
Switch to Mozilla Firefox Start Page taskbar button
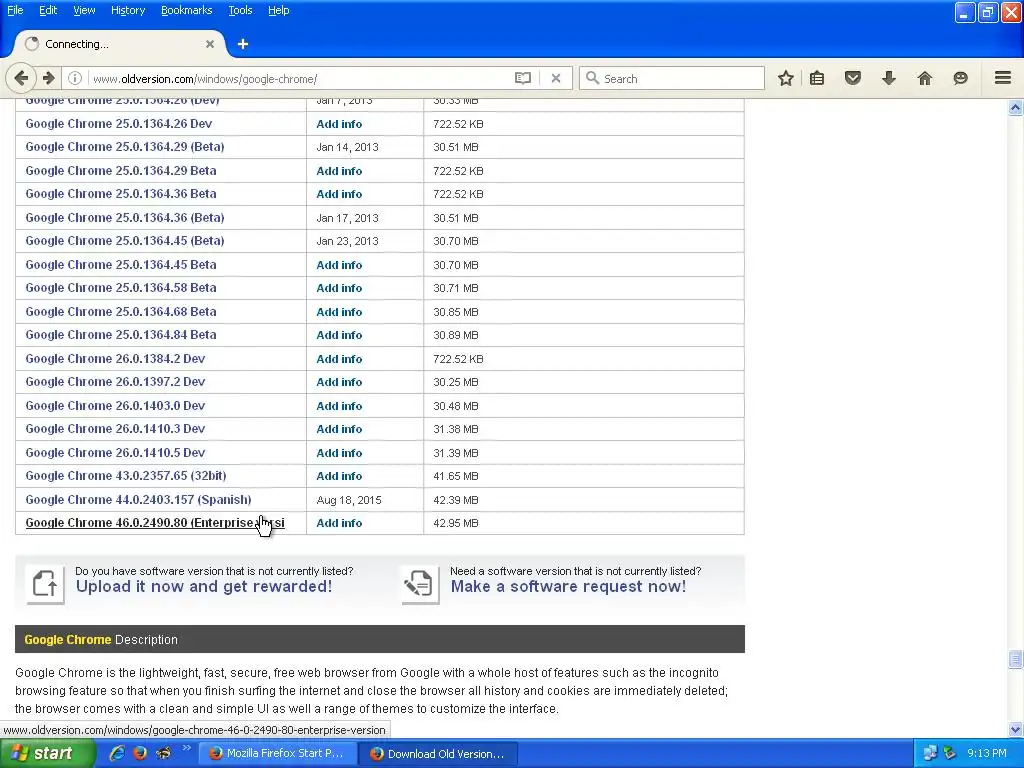[x=277, y=753]
